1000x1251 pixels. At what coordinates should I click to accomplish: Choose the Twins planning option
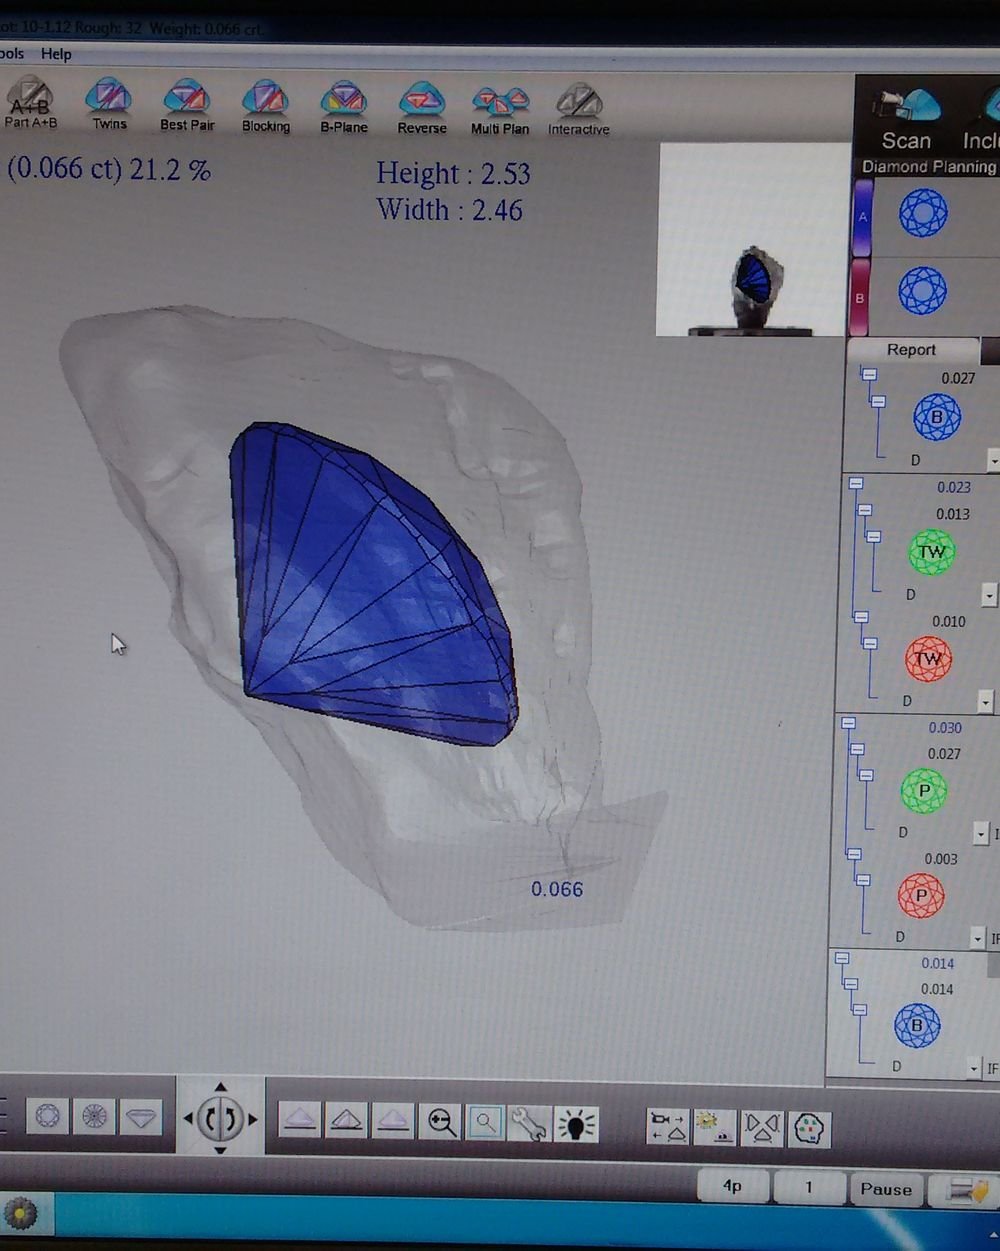109,105
